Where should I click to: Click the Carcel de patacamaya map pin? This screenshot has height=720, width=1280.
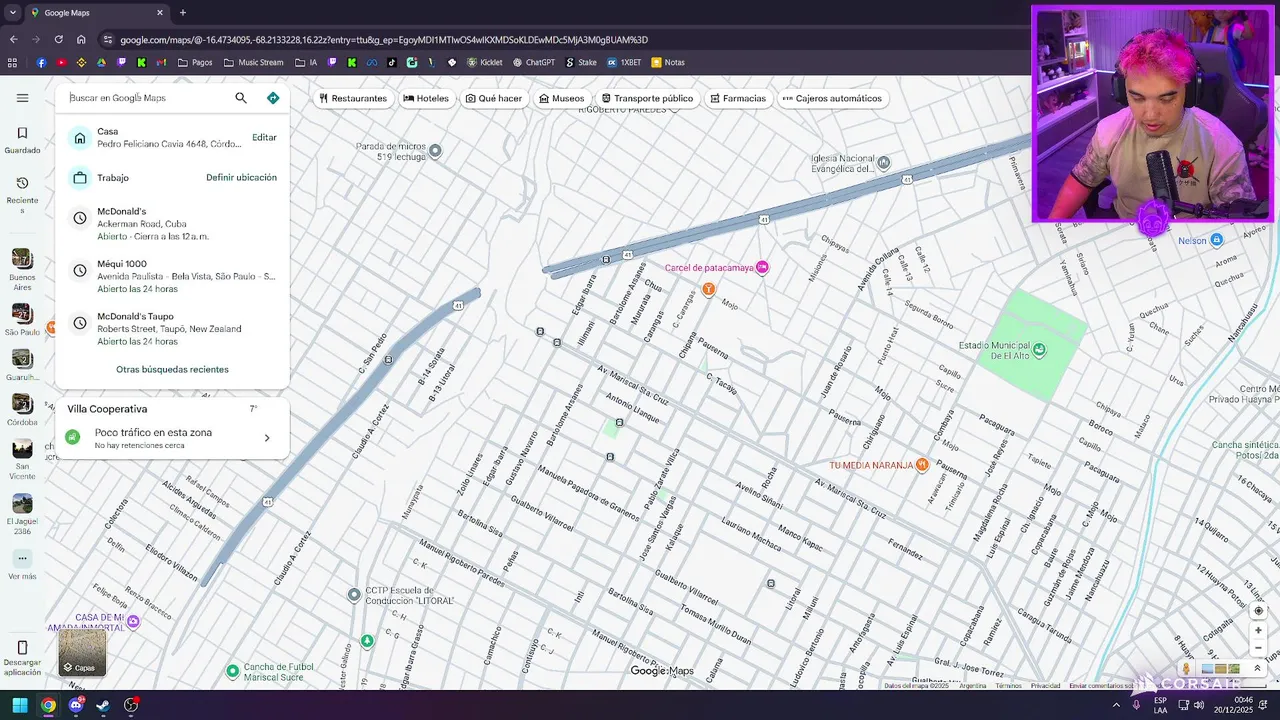[x=762, y=267]
